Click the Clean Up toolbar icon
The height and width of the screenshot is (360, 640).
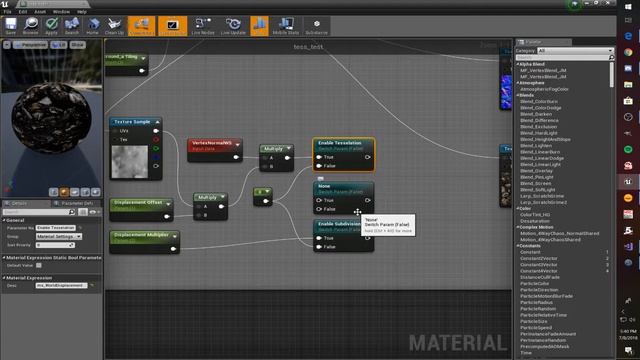point(114,26)
